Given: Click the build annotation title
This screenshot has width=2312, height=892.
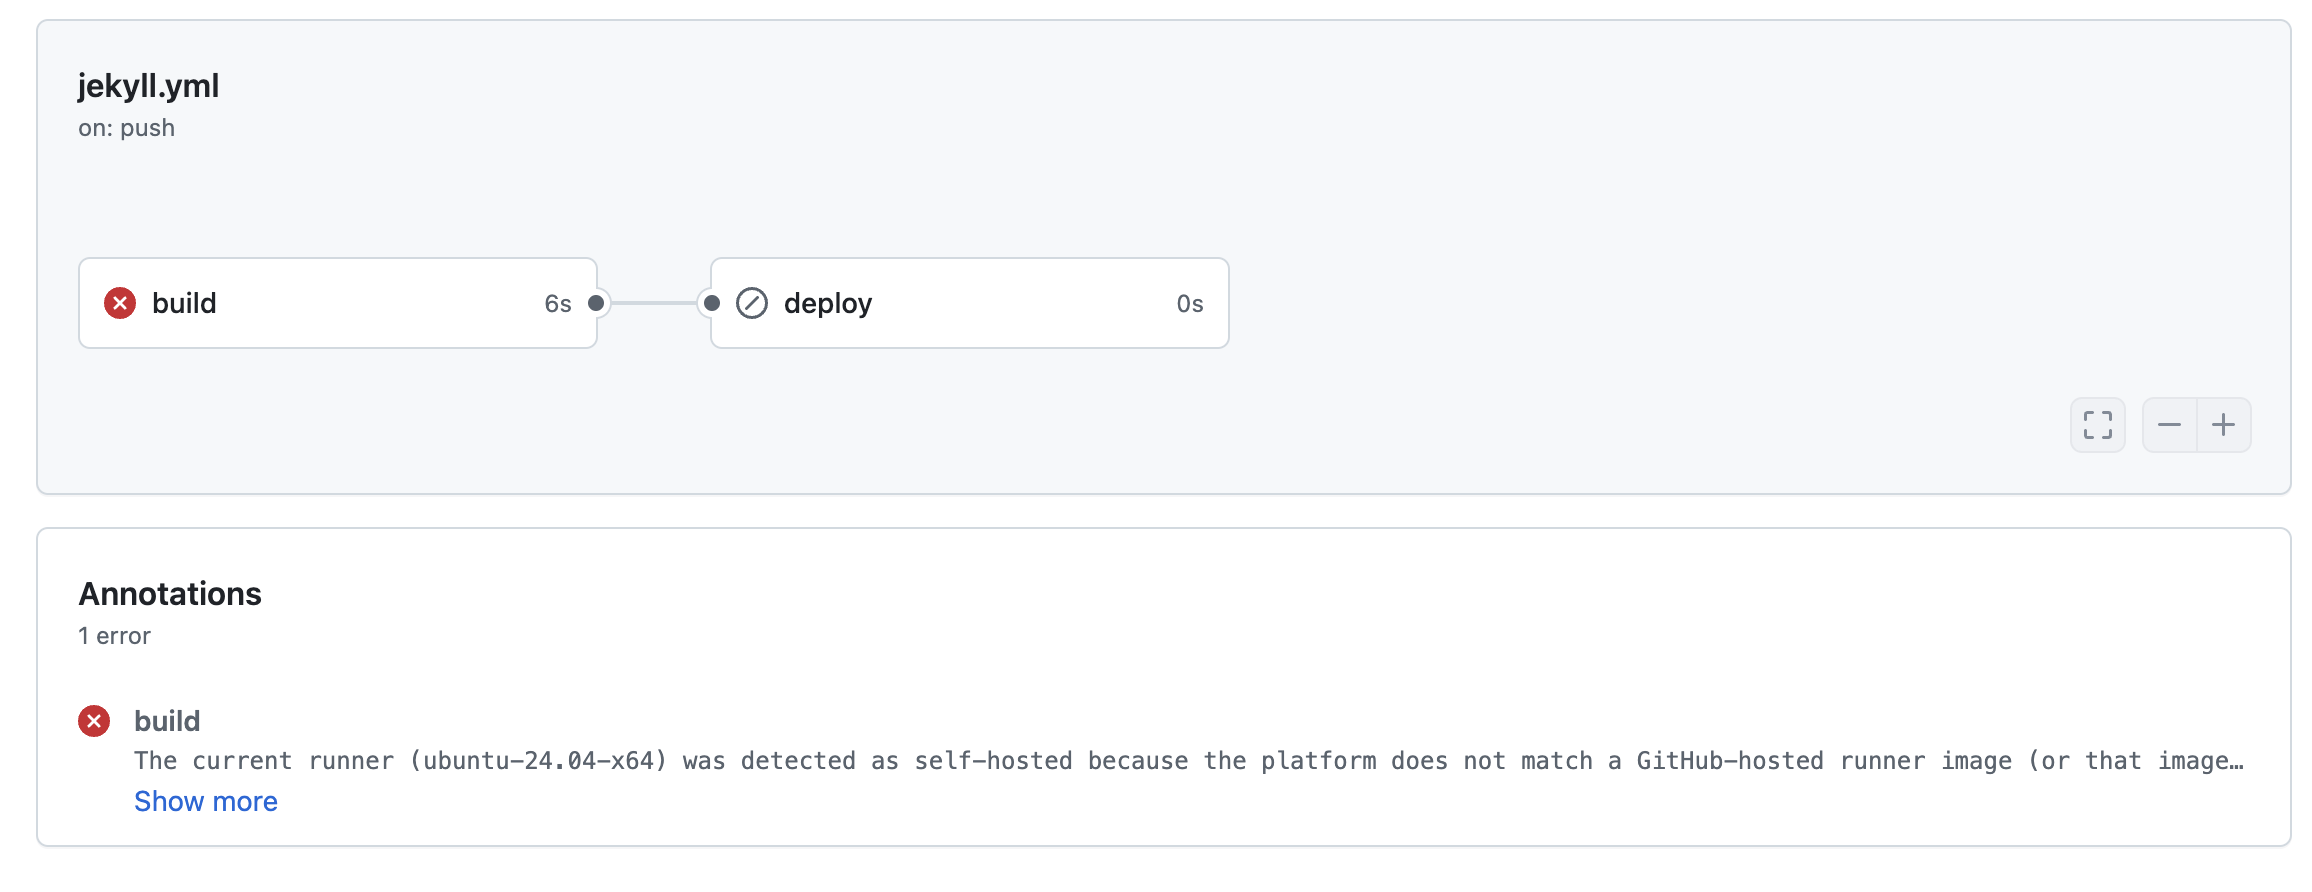Looking at the screenshot, I should (167, 721).
